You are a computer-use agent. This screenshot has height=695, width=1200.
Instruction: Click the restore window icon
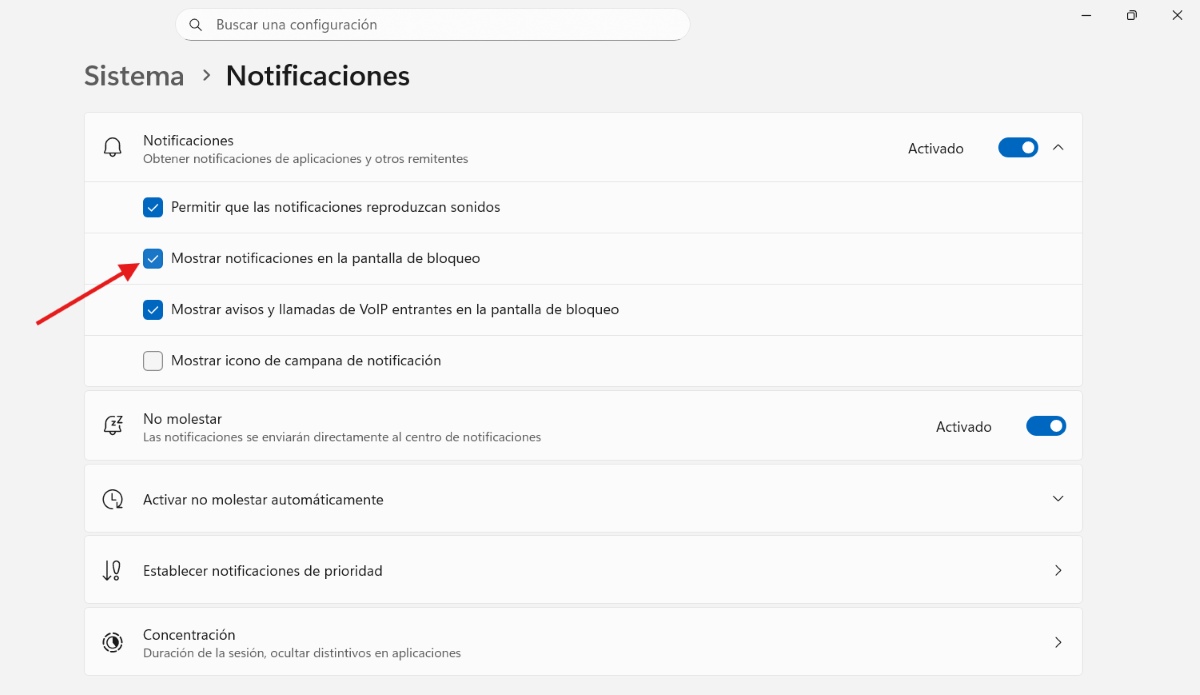point(1131,15)
